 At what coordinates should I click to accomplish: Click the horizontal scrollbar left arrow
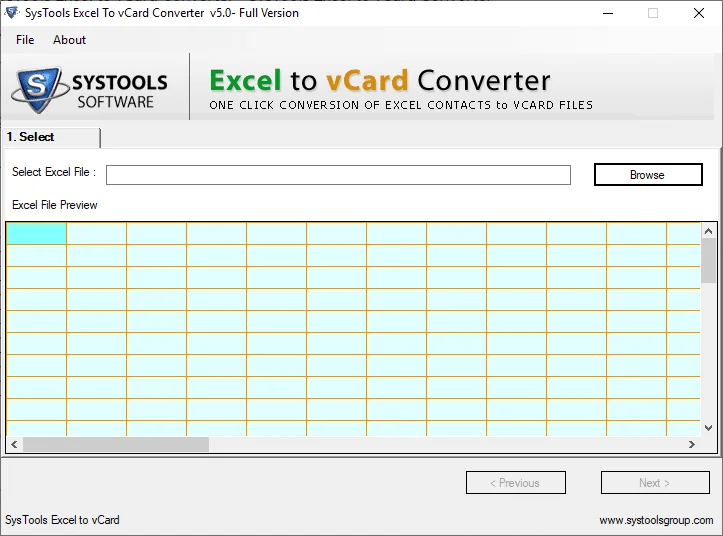pos(14,444)
